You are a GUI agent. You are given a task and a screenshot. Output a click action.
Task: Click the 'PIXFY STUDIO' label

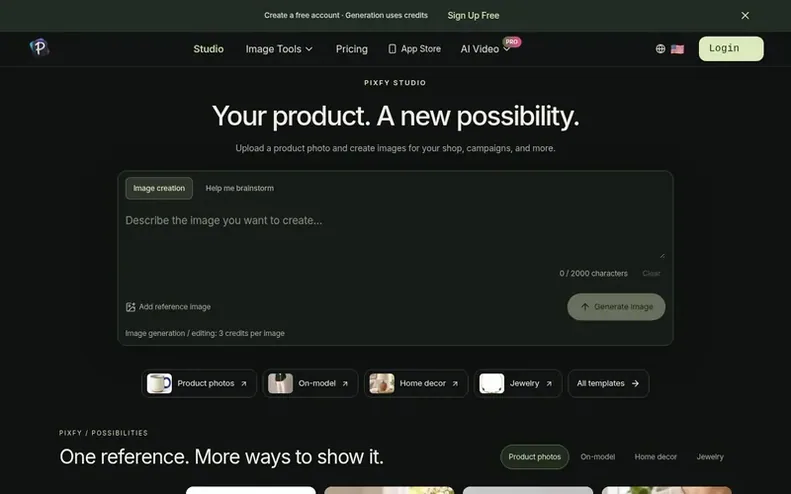pos(395,83)
